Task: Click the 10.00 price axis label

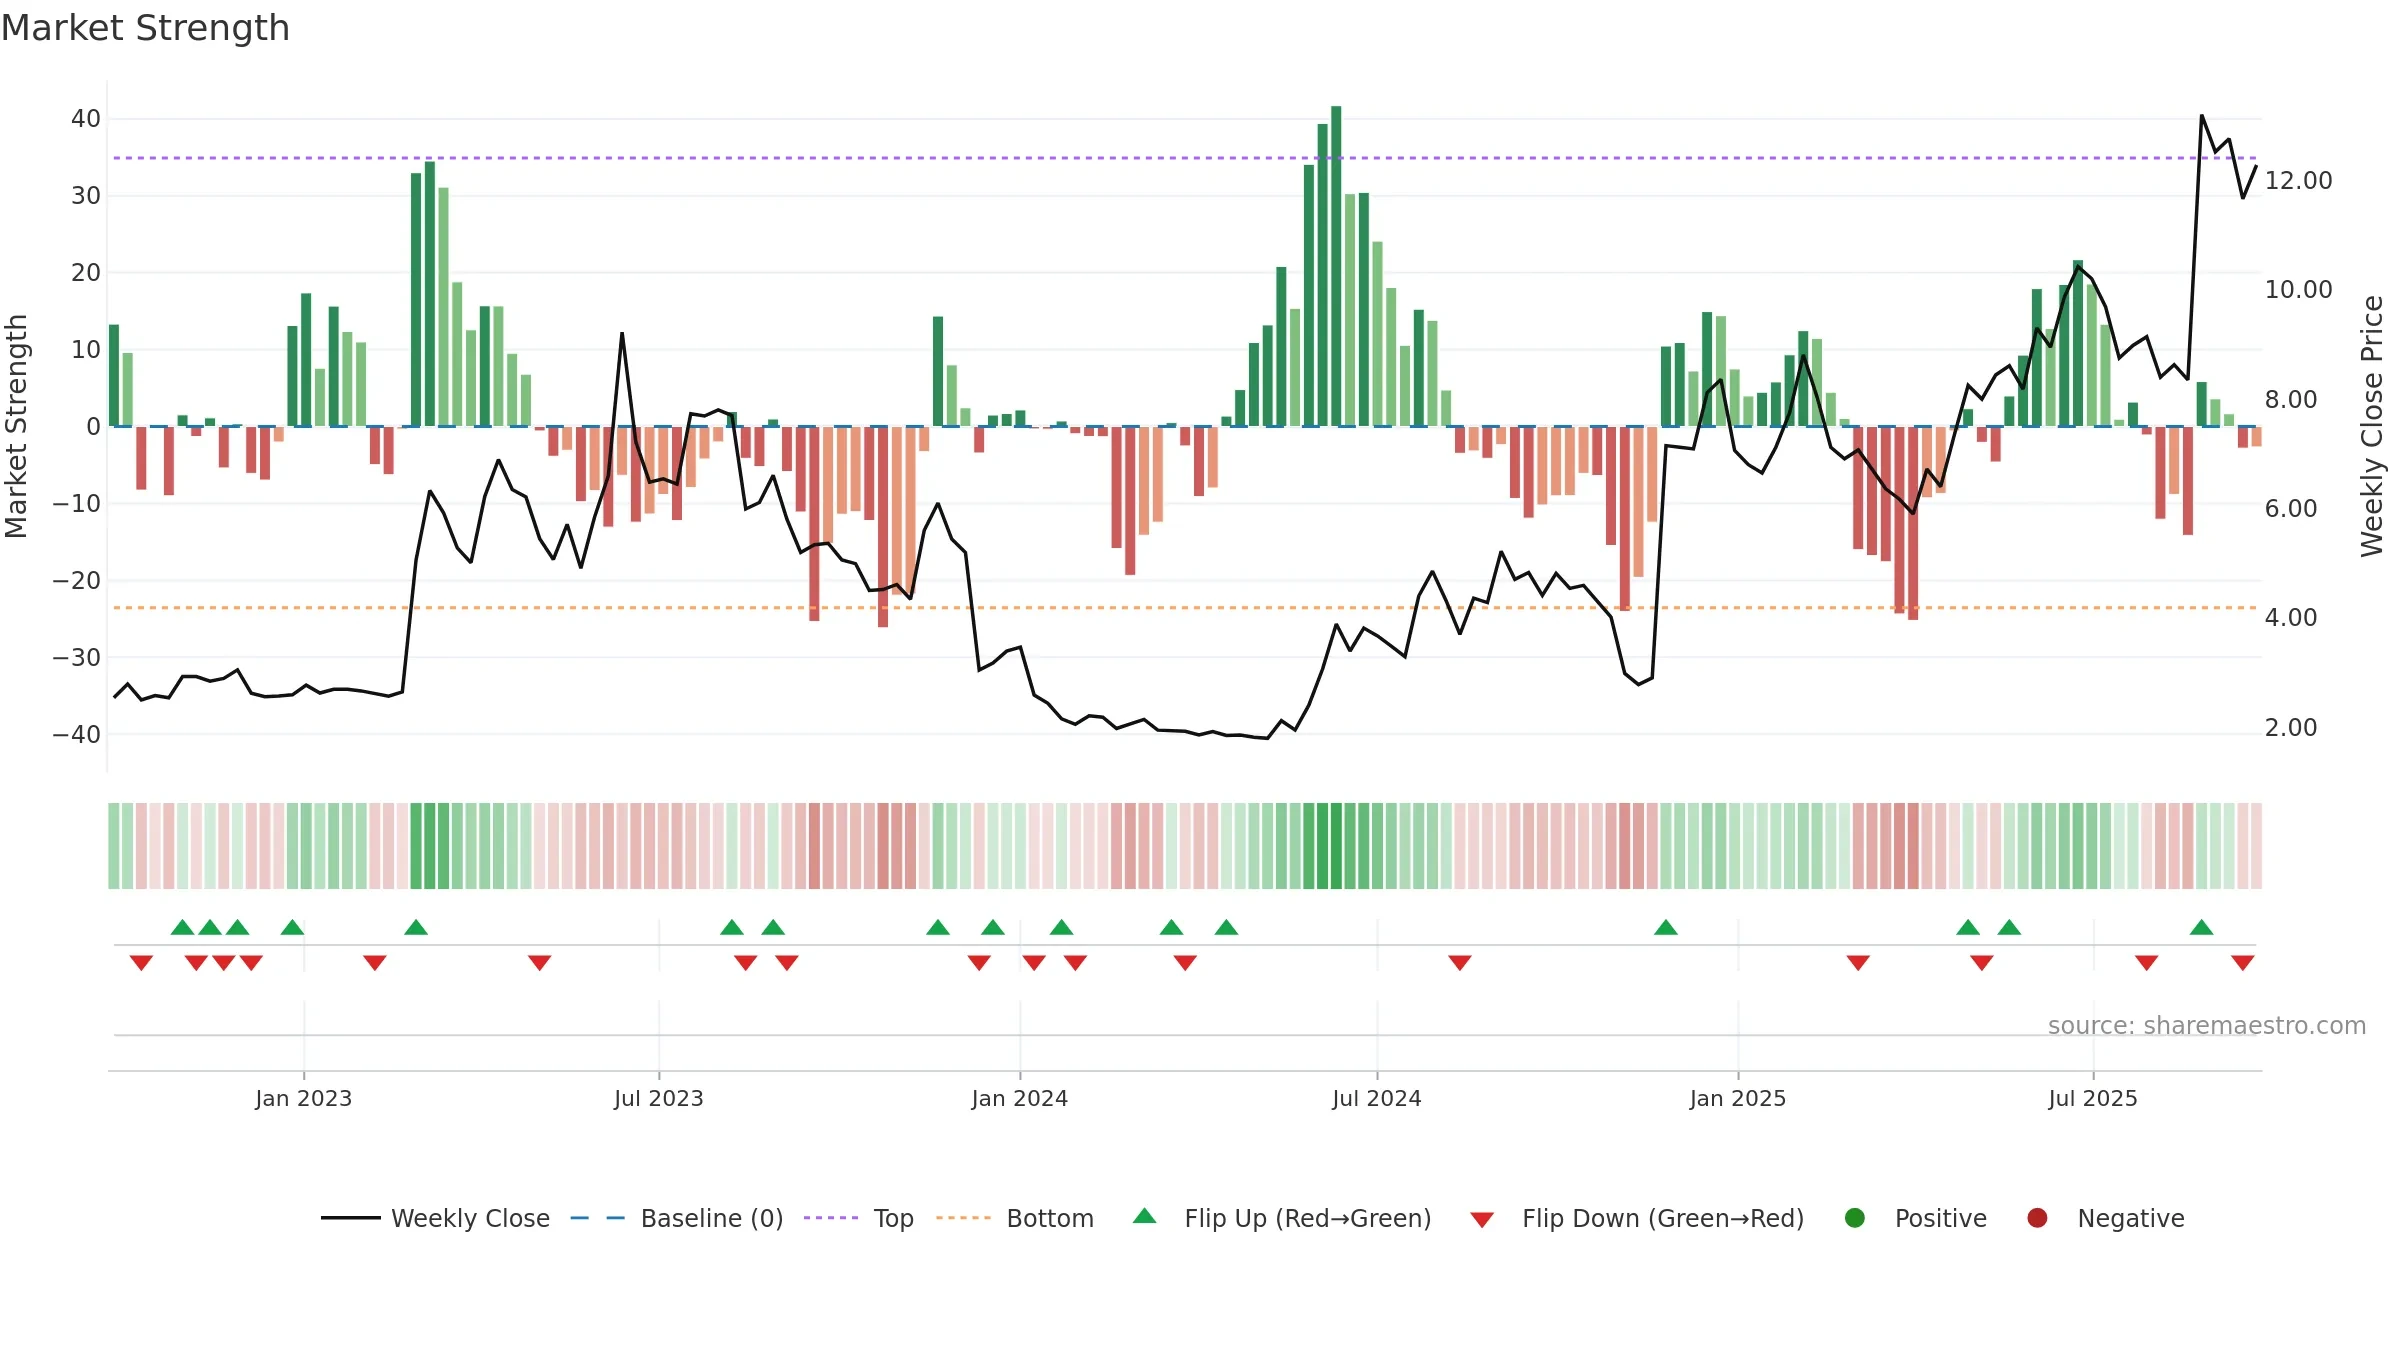Action: pyautogui.click(x=2298, y=289)
